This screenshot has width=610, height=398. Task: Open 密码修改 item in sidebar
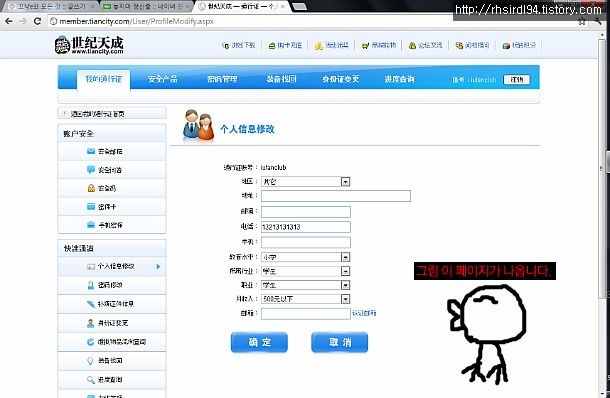click(x=112, y=285)
